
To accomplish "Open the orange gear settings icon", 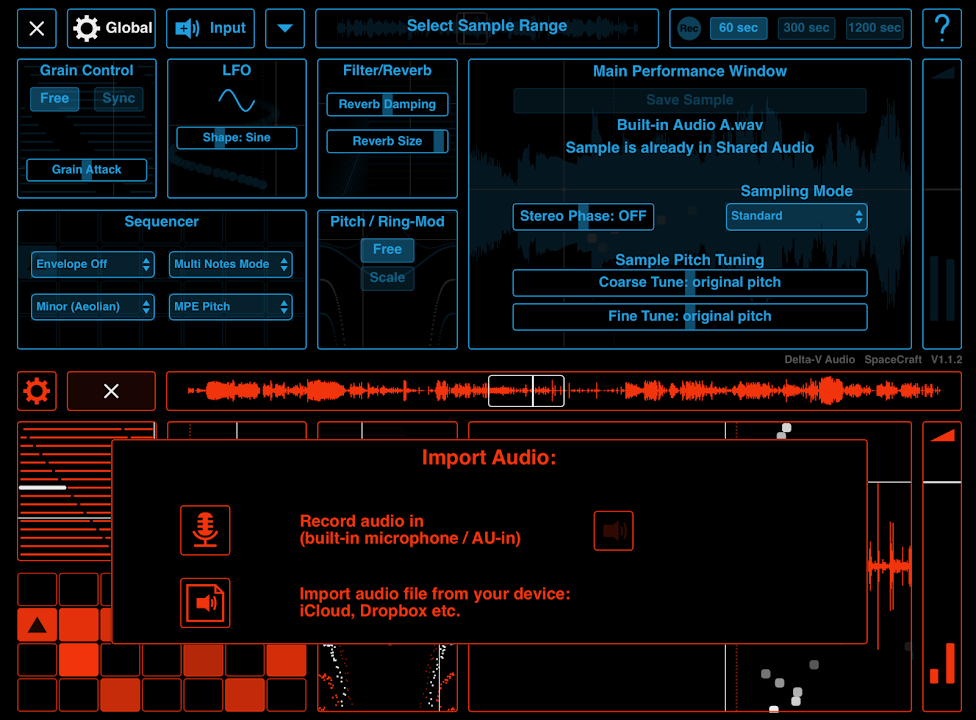I will pyautogui.click(x=37, y=391).
